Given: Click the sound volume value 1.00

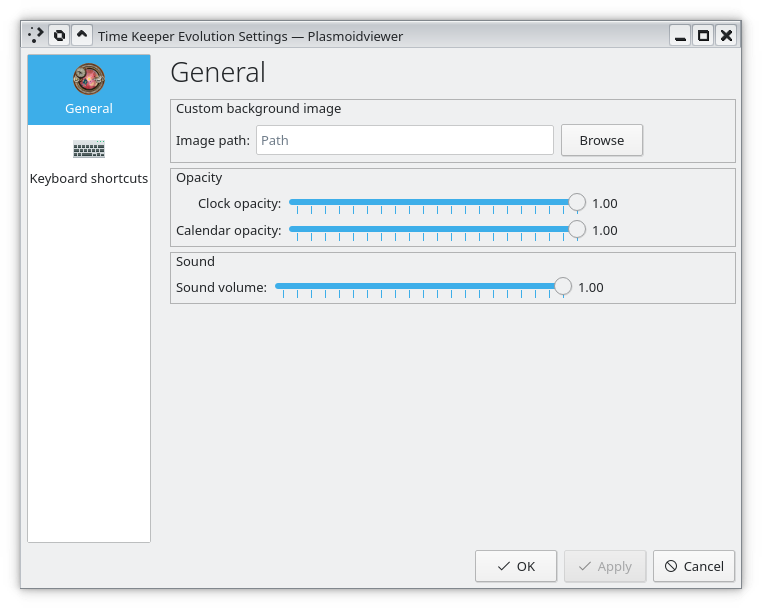Looking at the screenshot, I should 590,288.
